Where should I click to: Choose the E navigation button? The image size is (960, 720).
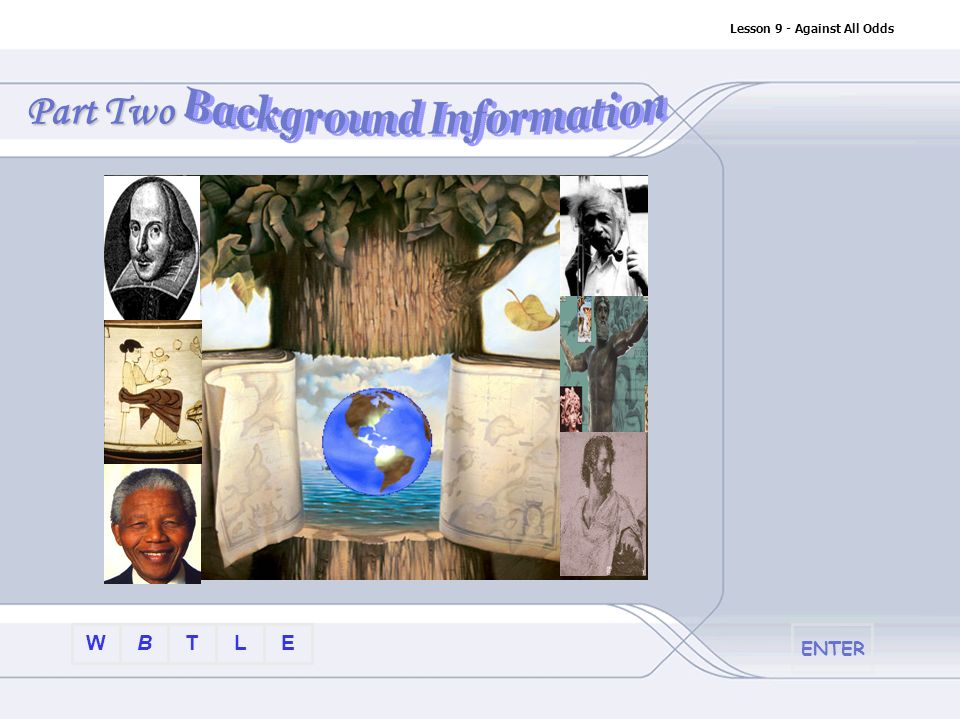(x=288, y=643)
